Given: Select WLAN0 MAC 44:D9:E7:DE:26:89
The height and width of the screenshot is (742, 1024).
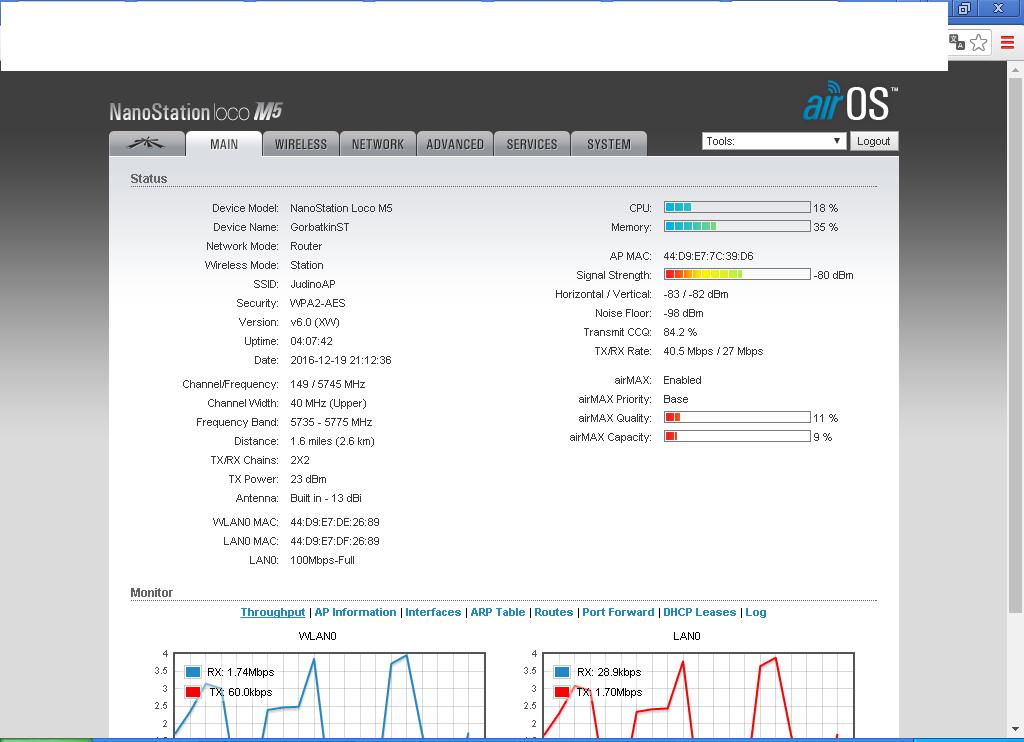Looking at the screenshot, I should click(x=335, y=522).
